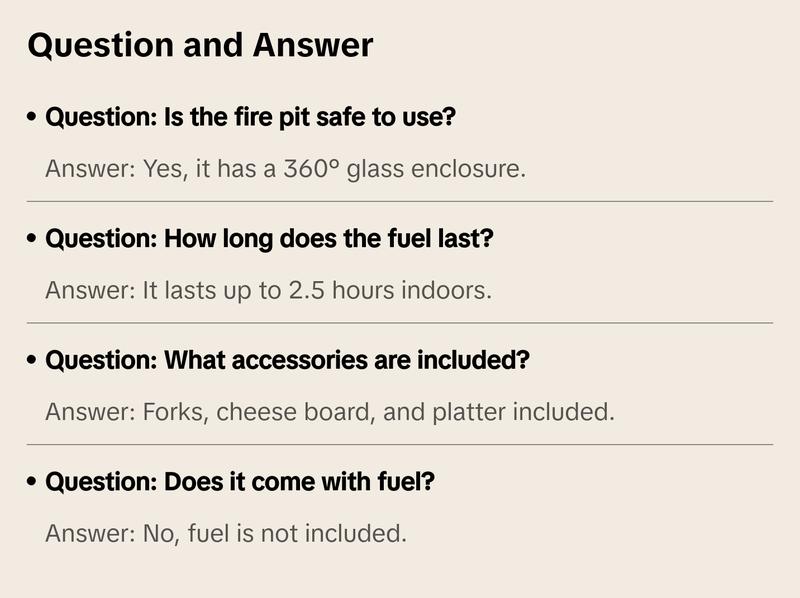Click the 'Question and Answer' heading

click(200, 45)
